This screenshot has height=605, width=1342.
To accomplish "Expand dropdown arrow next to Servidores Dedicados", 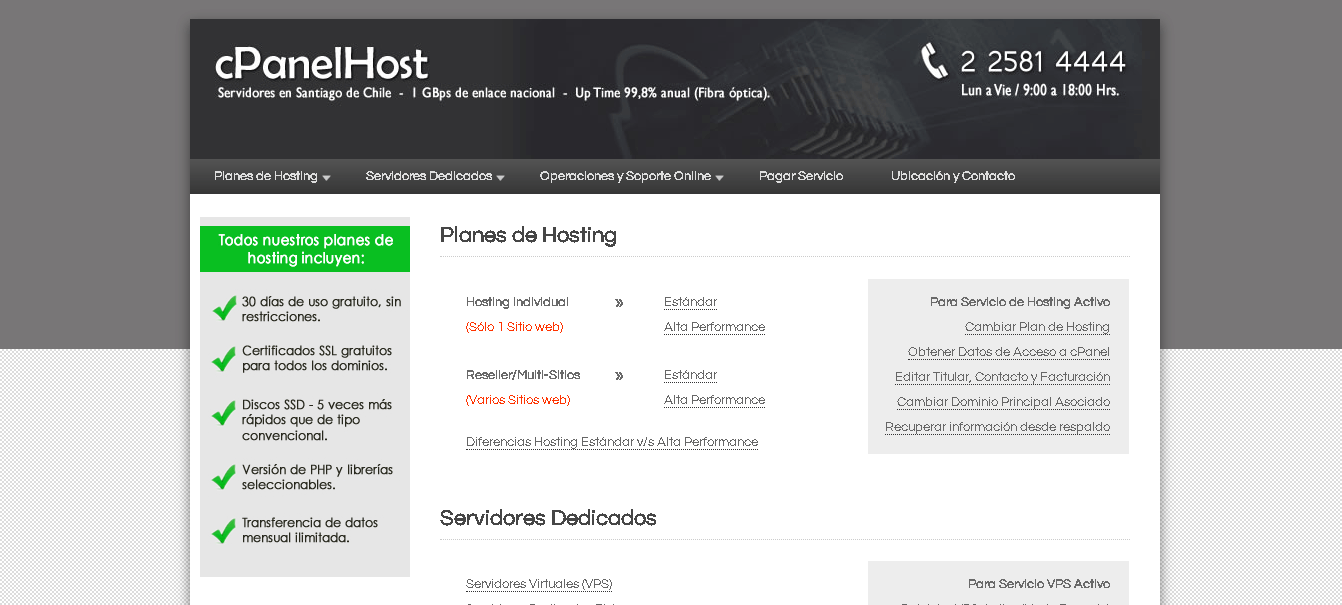I will [501, 178].
